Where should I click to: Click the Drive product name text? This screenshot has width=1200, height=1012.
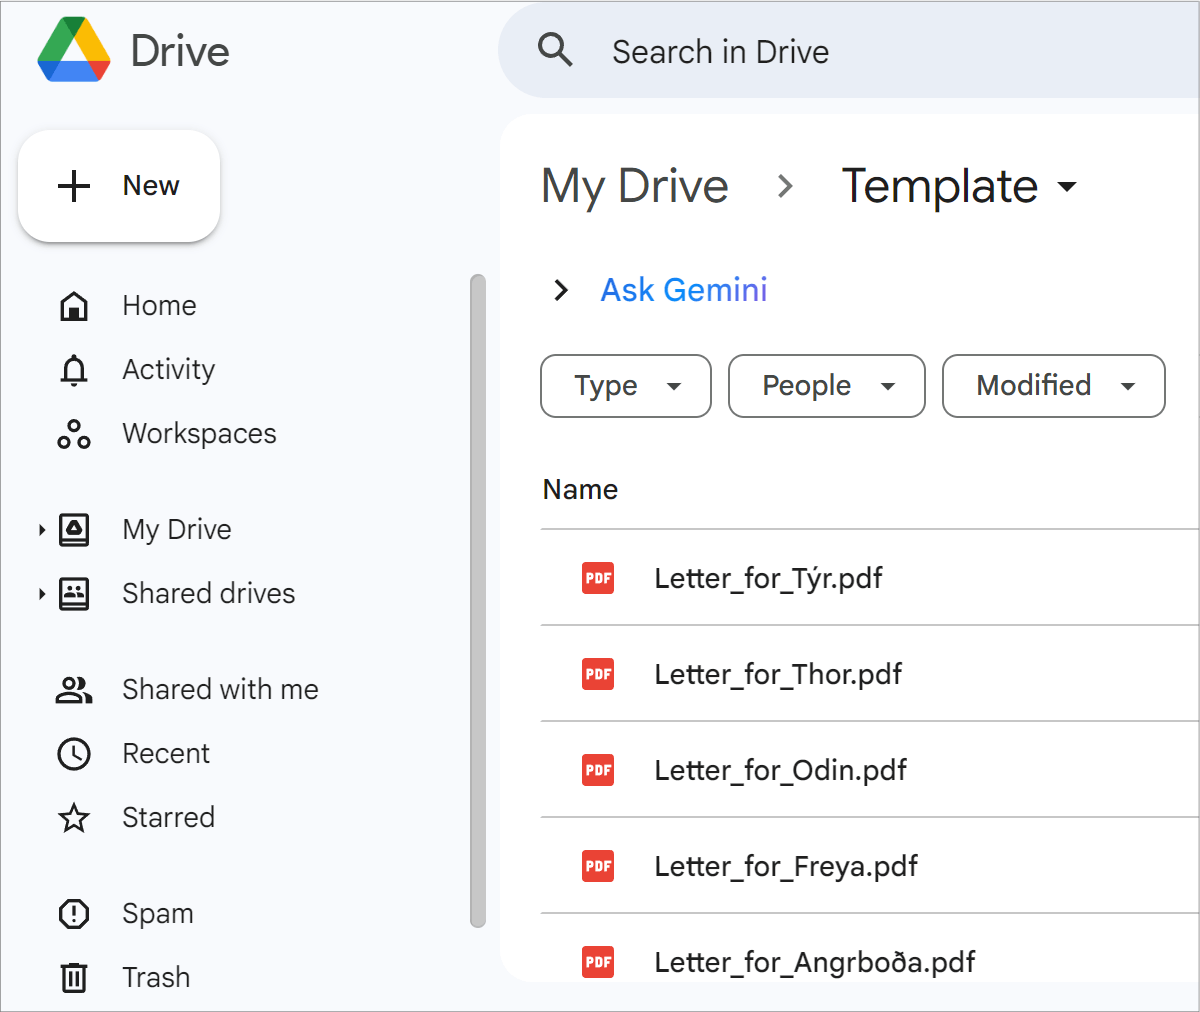click(180, 51)
